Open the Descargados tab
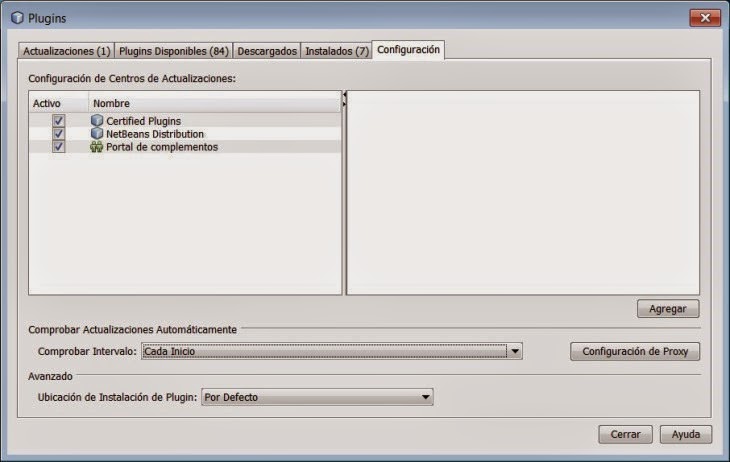730x462 pixels. pyautogui.click(x=267, y=51)
